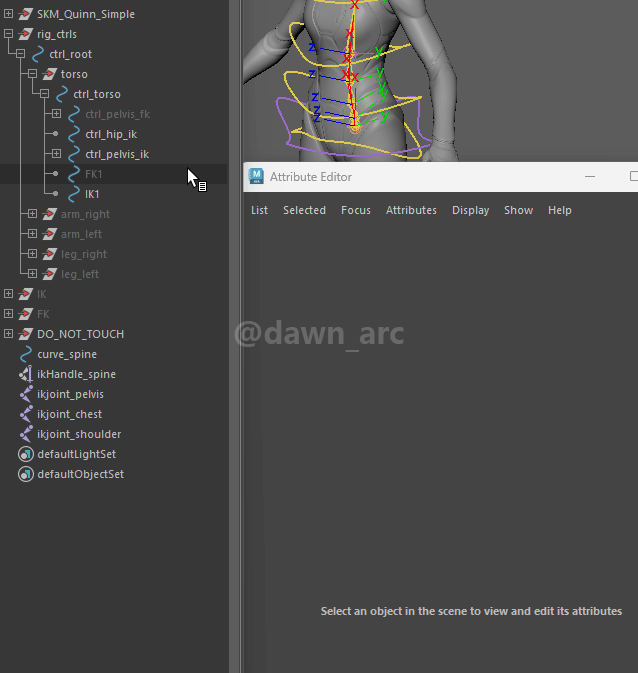Click the ctrl_root curve icon
The image size is (638, 673).
(38, 54)
